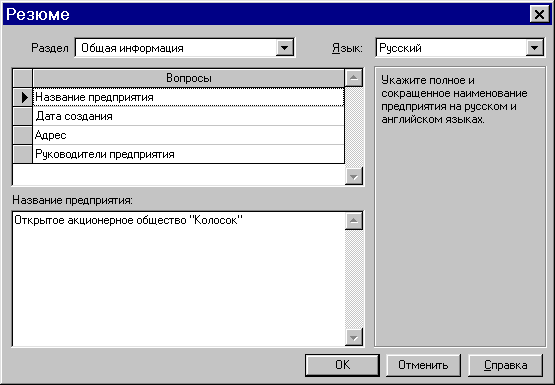Expand the Язык language dropdown arrow
This screenshot has width=555, height=385.
pos(534,47)
